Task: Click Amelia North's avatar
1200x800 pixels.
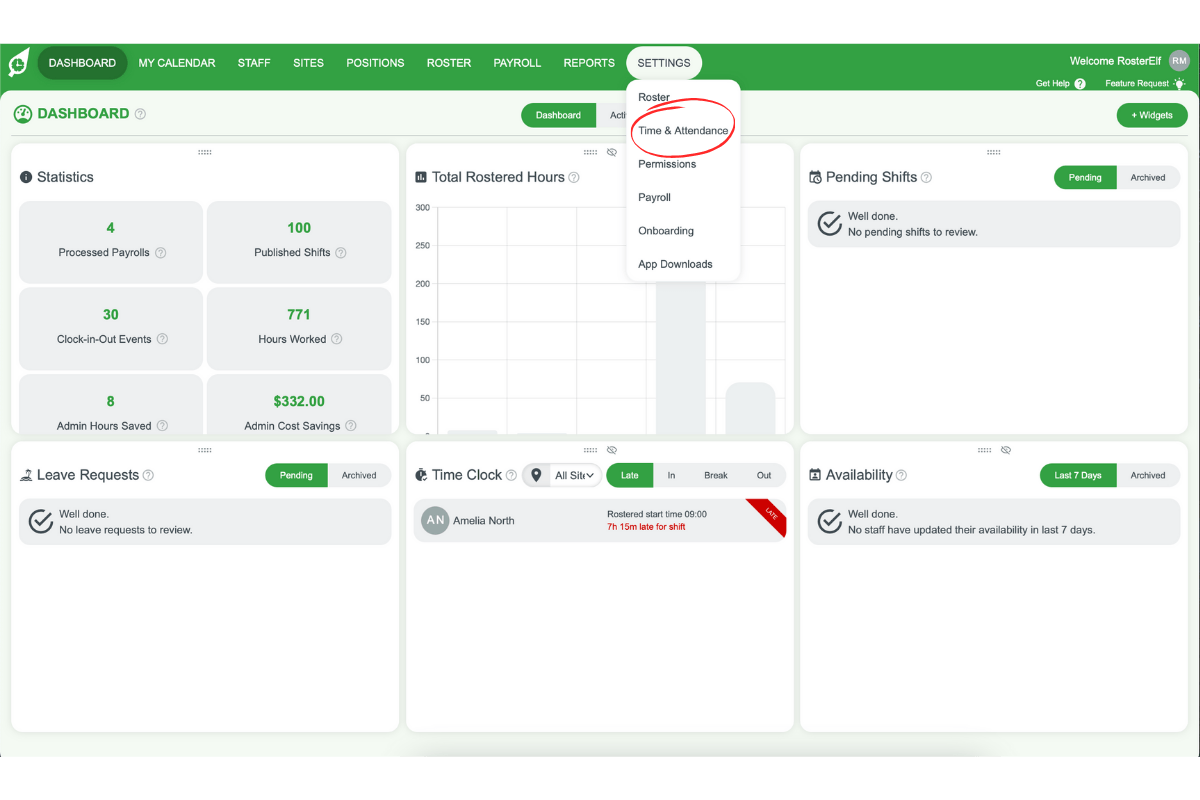Action: tap(434, 520)
